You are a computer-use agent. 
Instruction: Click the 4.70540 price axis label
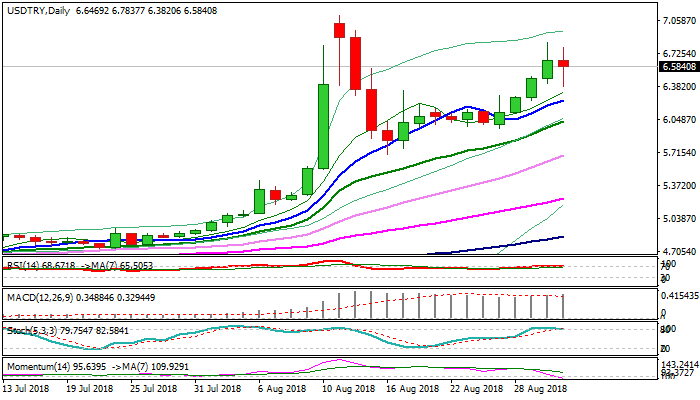(678, 252)
